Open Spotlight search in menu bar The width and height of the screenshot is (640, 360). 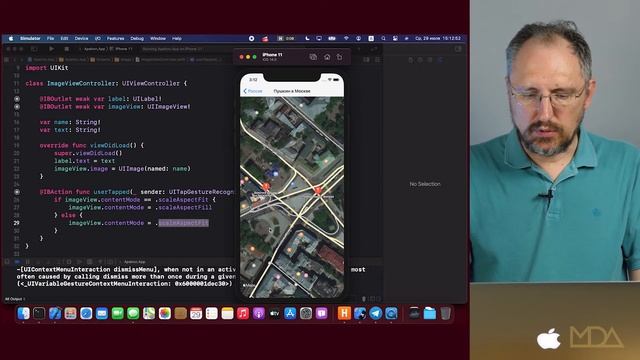(x=383, y=38)
